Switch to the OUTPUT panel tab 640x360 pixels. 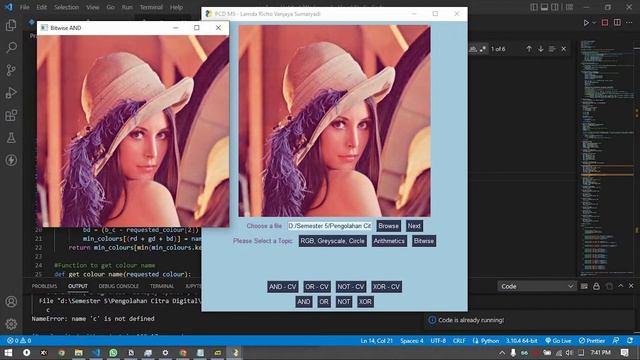click(78, 286)
